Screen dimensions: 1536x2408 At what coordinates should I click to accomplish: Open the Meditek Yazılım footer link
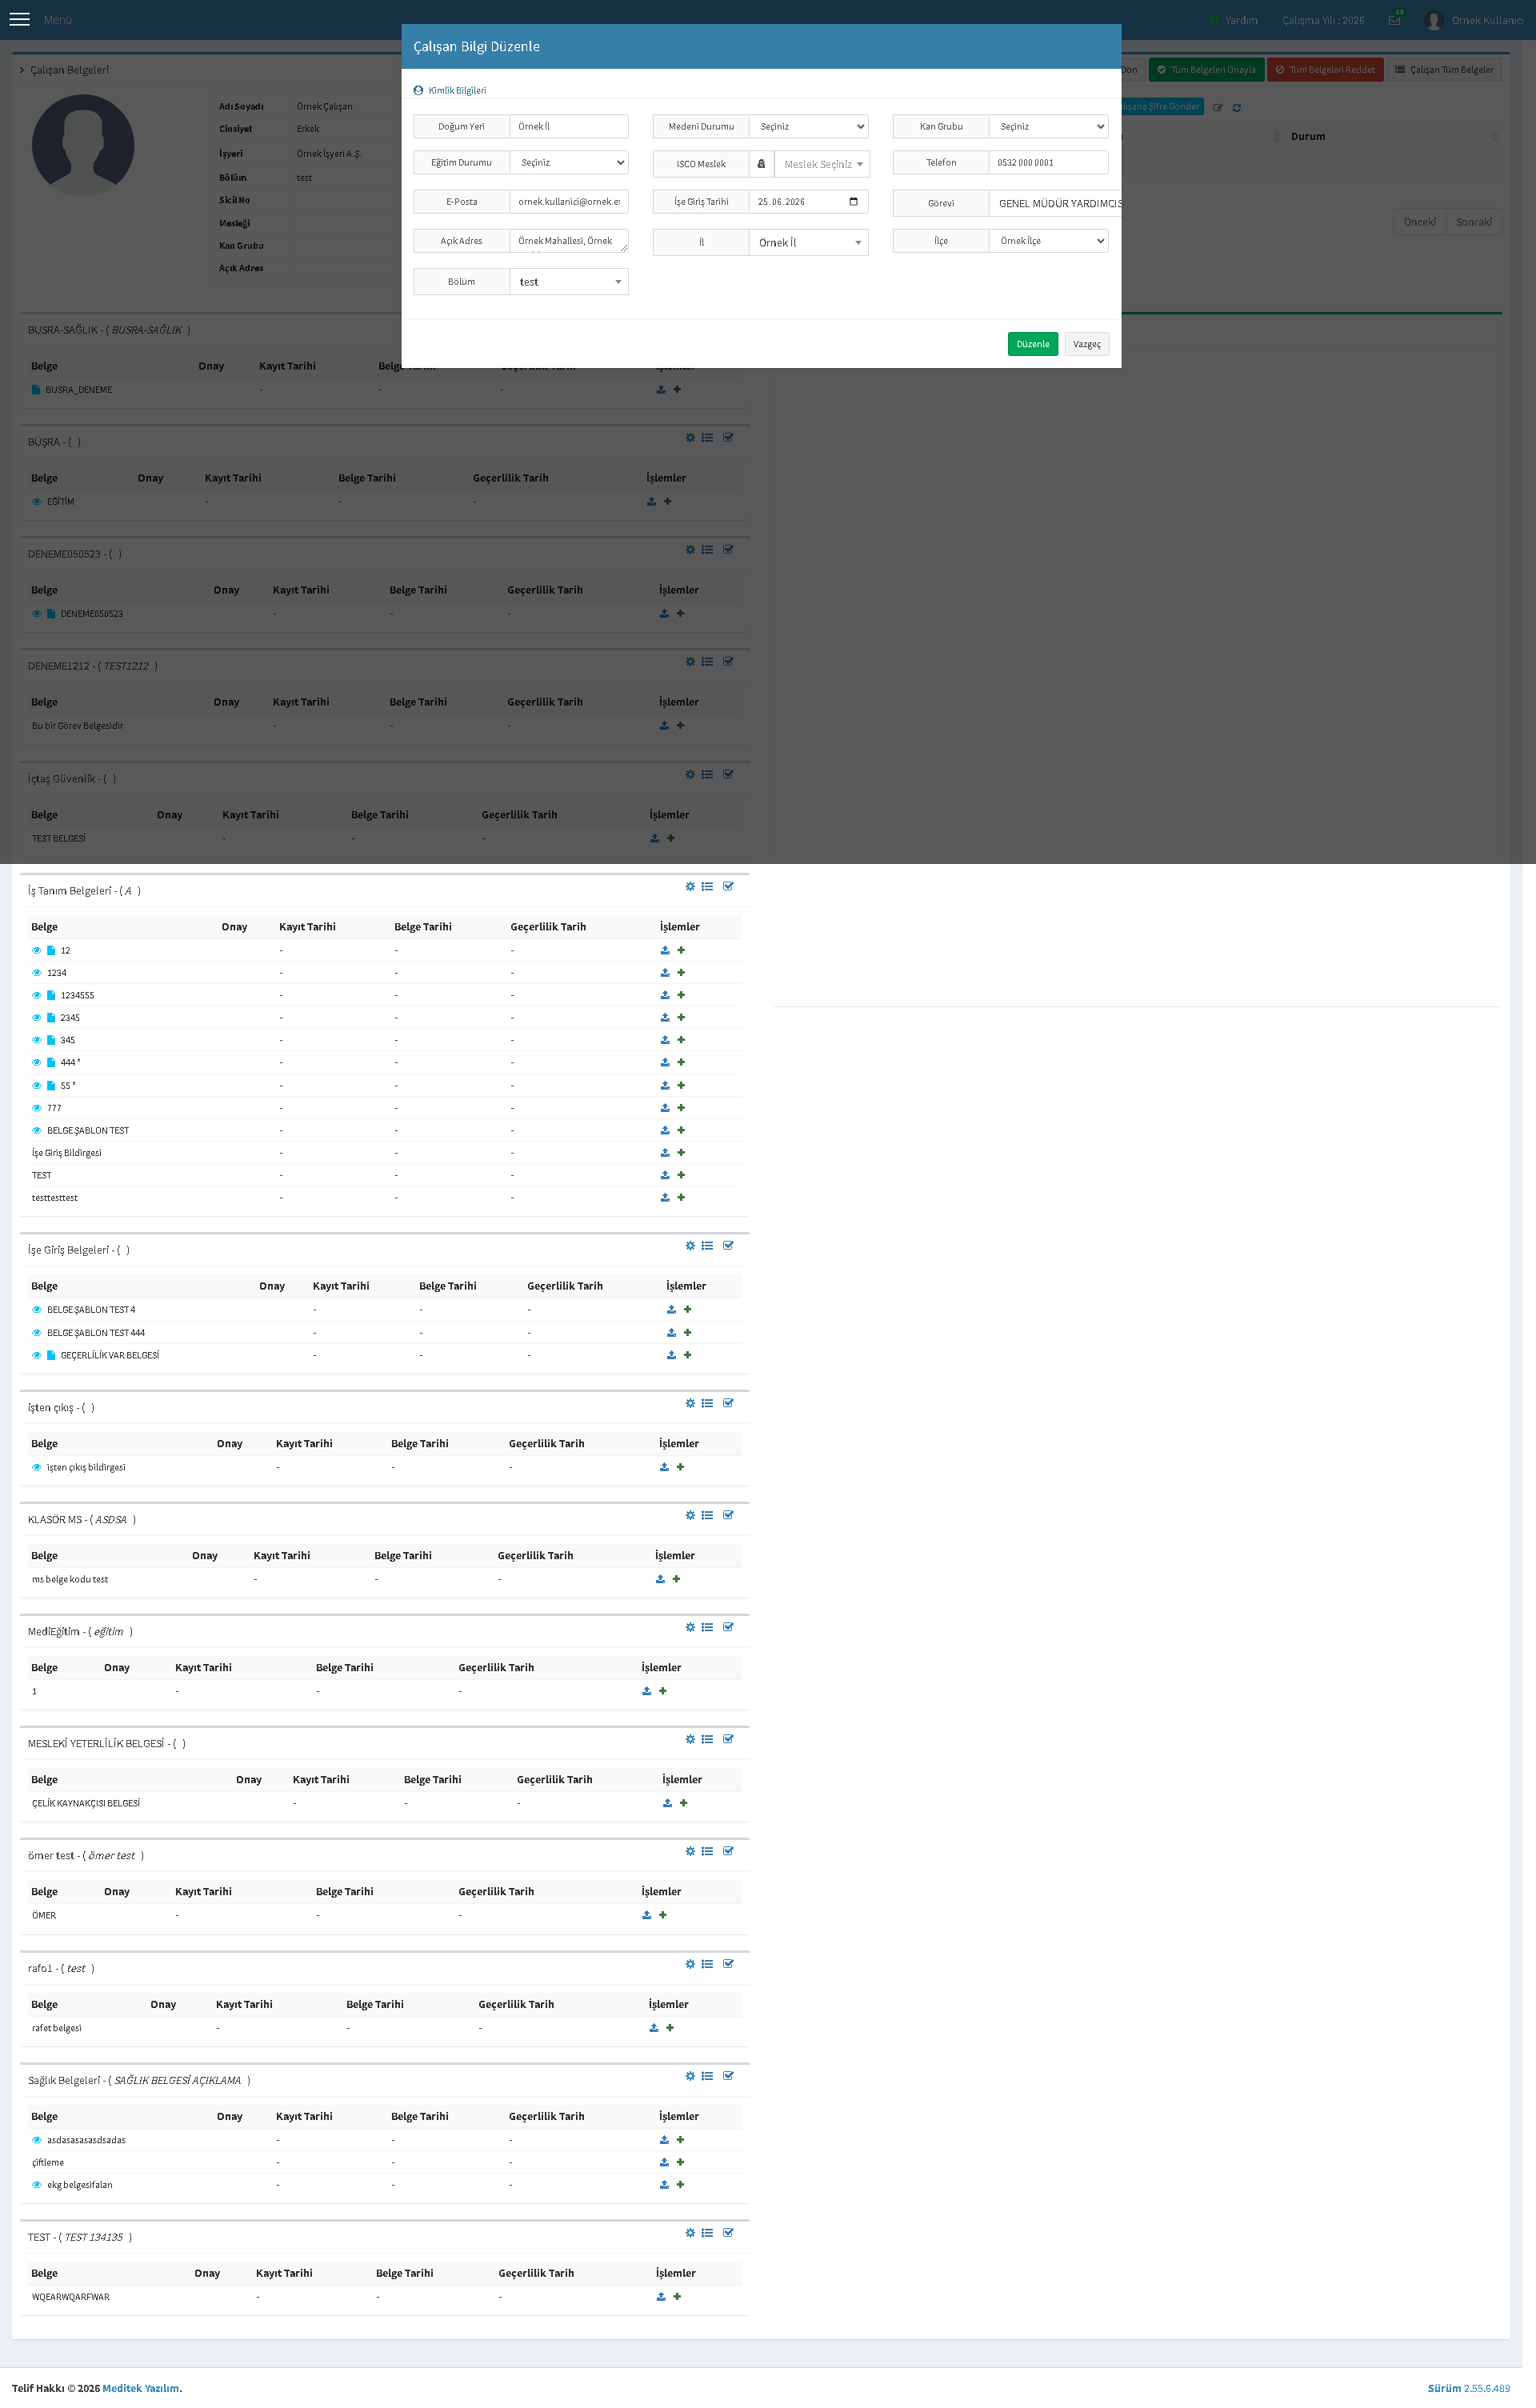tap(141, 2388)
